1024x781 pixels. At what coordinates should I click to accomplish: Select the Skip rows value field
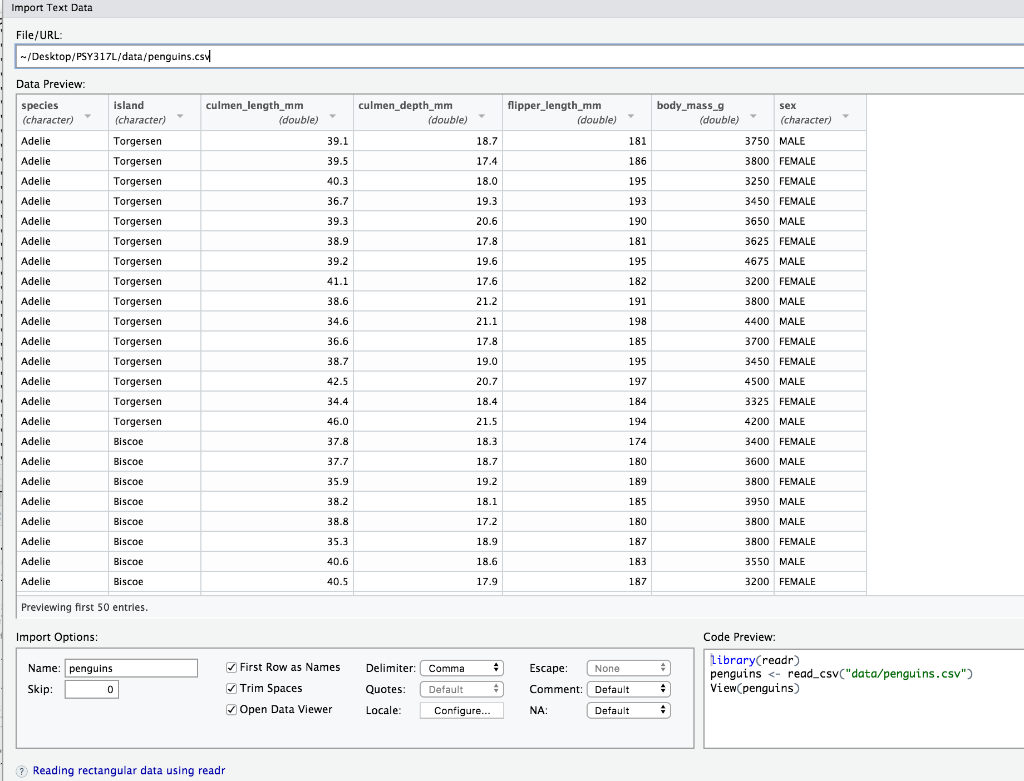91,688
